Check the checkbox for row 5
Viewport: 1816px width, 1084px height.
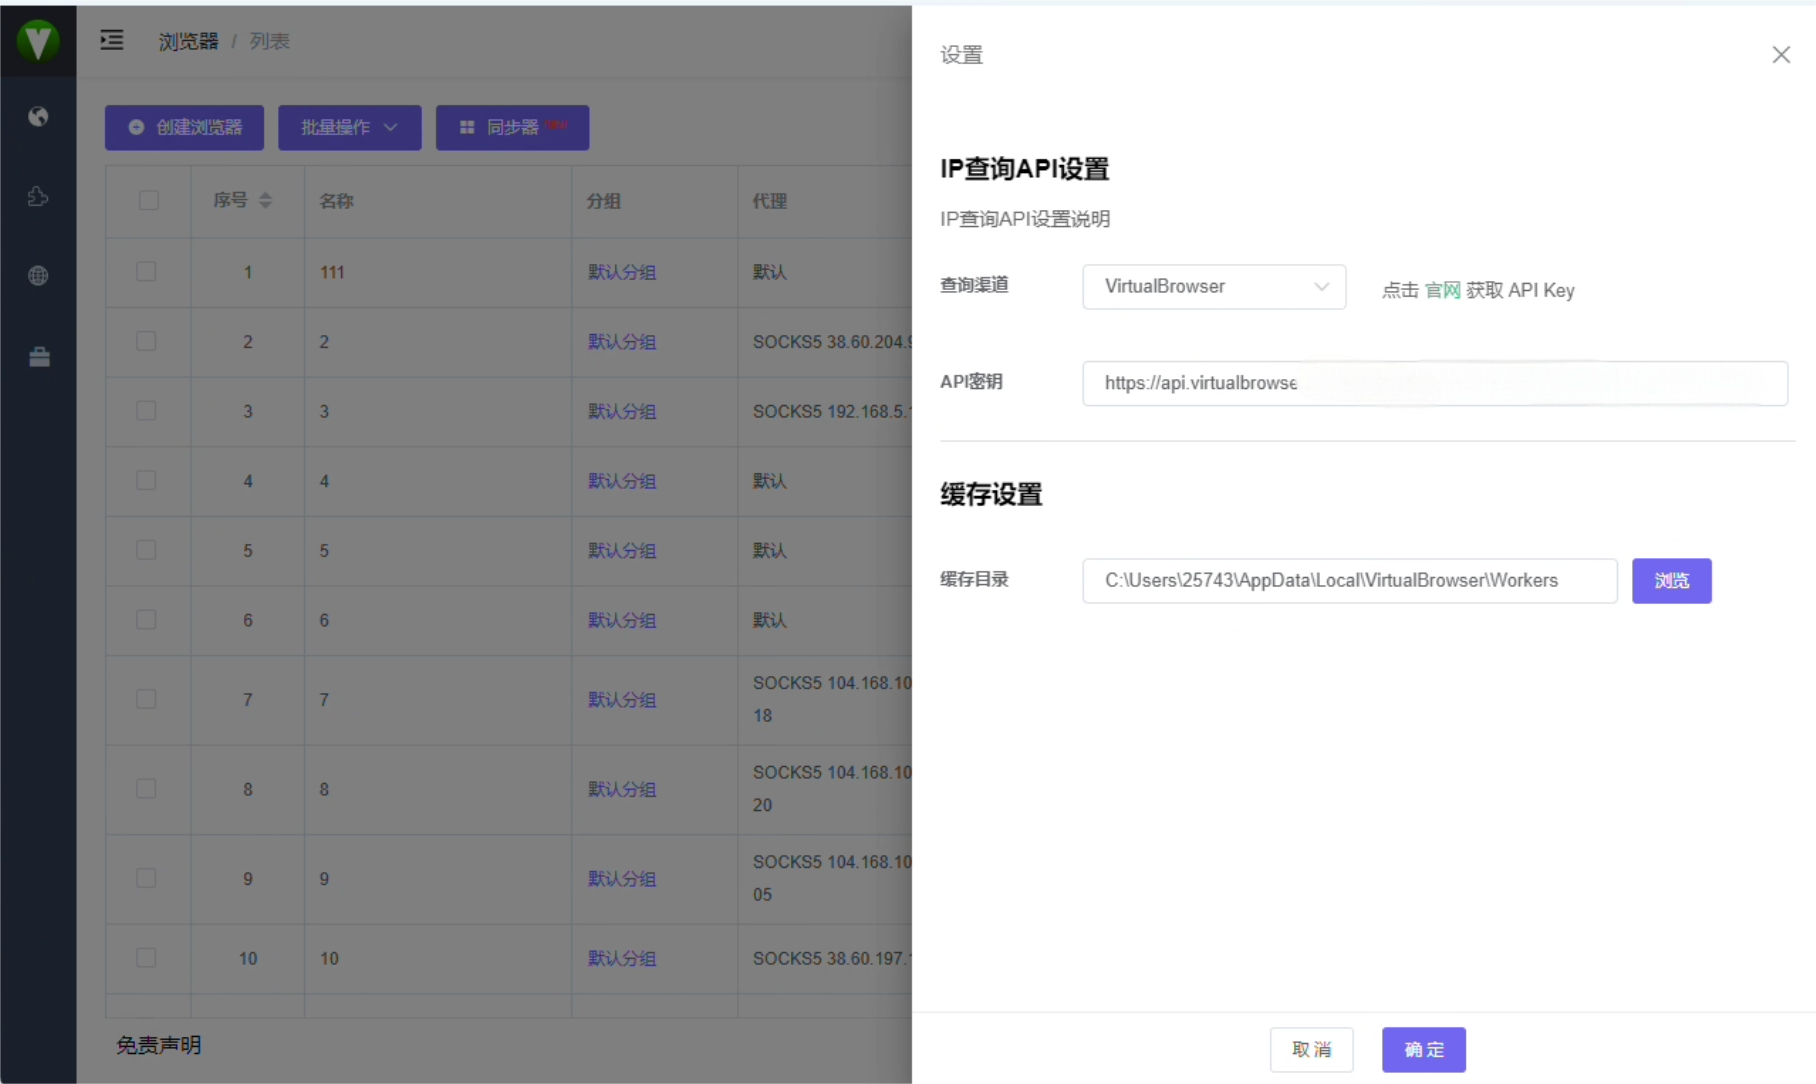(x=146, y=550)
